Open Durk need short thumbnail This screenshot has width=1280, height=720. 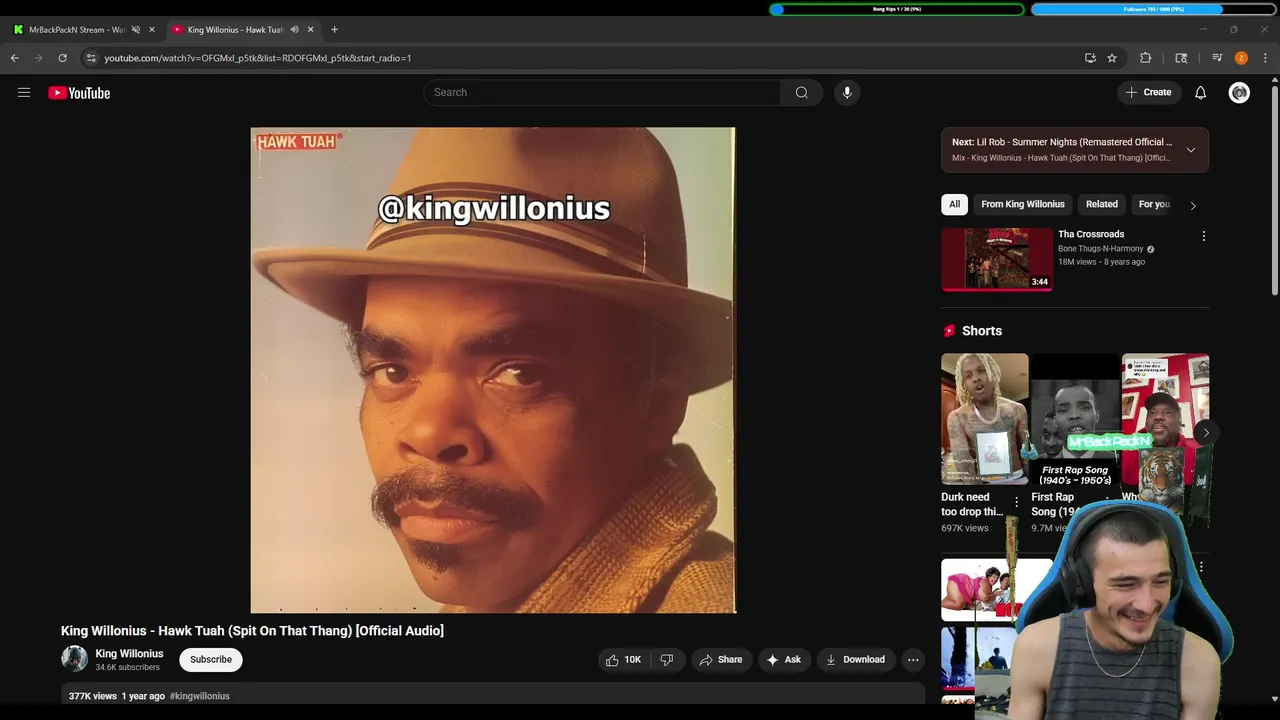coord(984,419)
